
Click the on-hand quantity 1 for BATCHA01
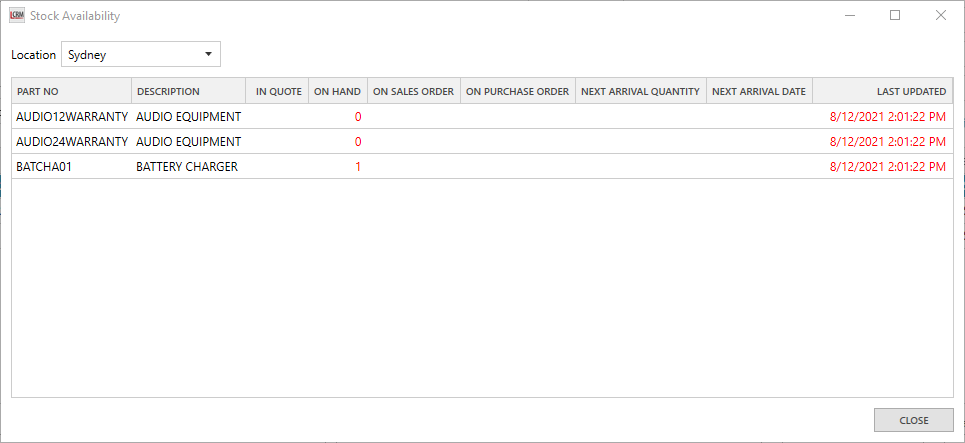pos(357,167)
